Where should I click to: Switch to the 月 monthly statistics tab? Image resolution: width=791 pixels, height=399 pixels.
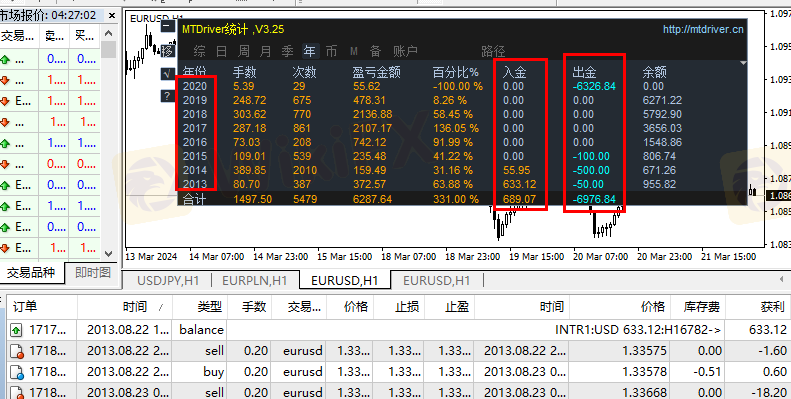pyautogui.click(x=265, y=51)
